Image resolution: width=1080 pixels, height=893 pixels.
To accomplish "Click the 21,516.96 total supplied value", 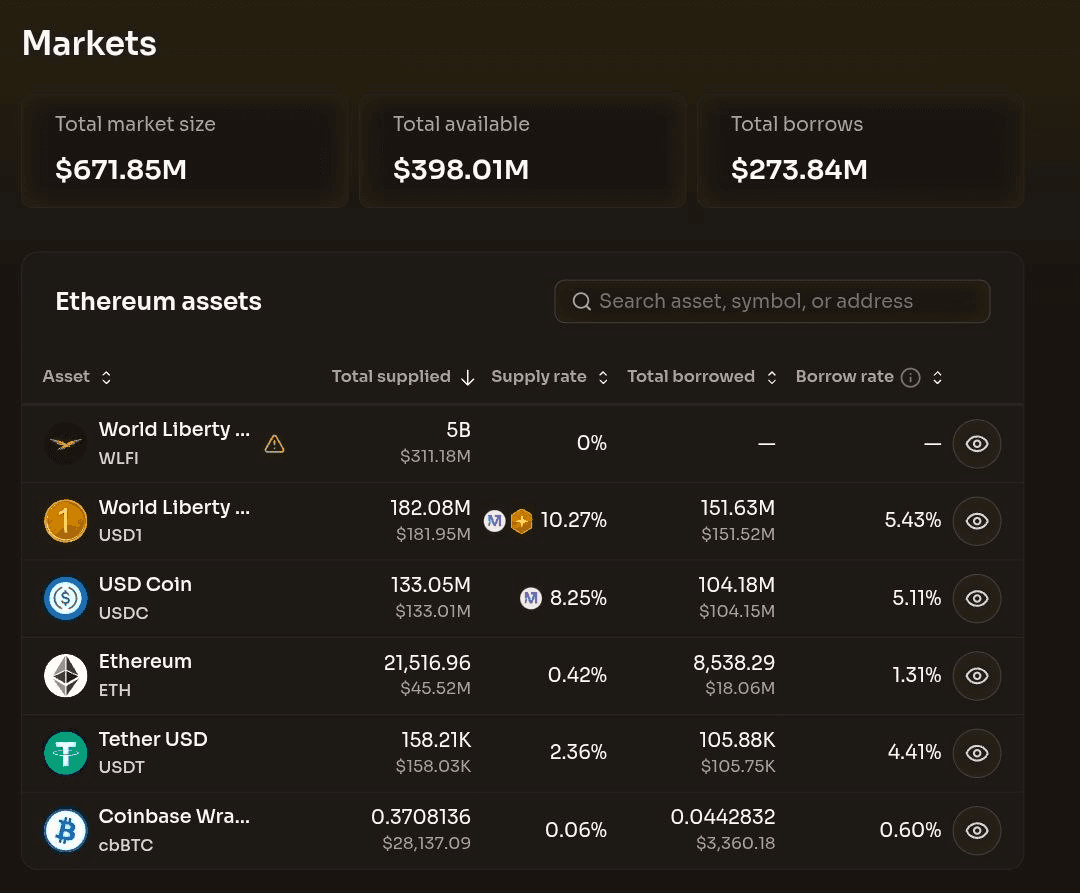I will [427, 662].
